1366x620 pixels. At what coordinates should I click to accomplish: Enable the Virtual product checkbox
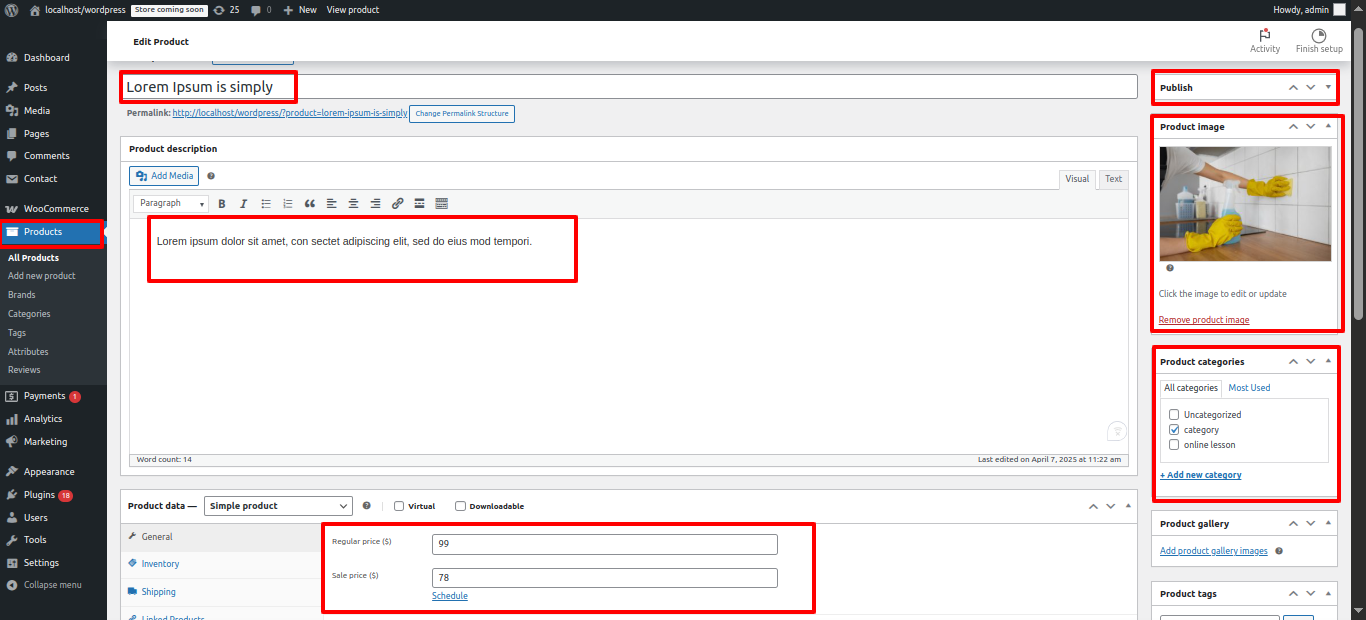tap(399, 506)
